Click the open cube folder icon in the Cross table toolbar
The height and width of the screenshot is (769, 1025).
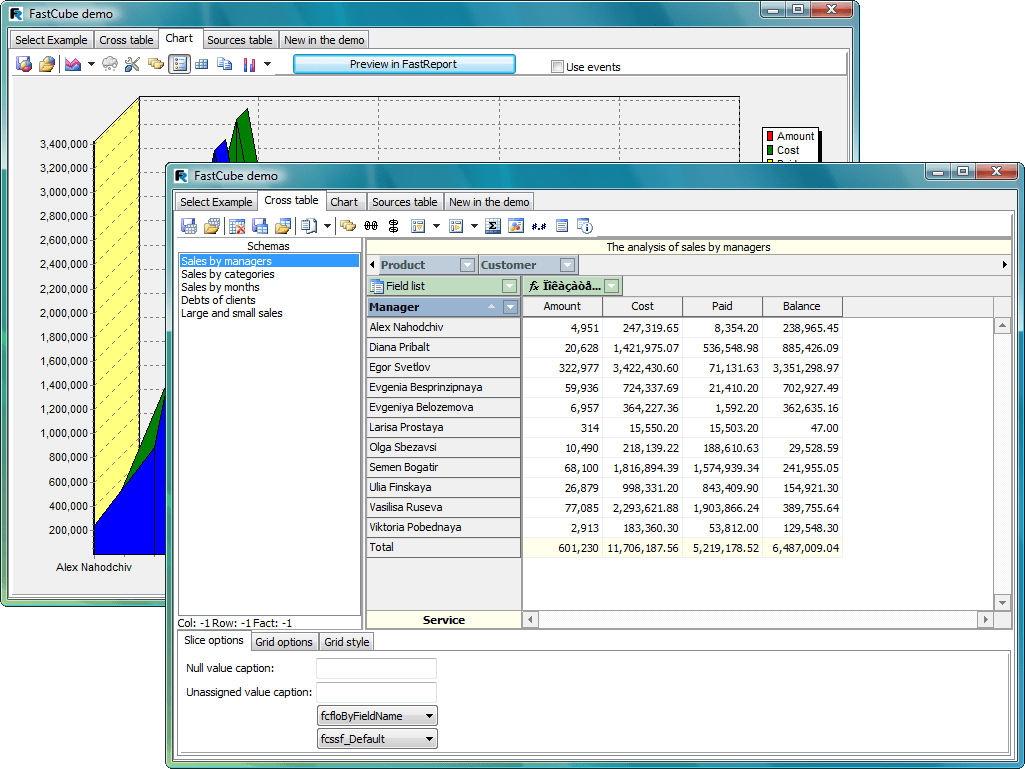click(212, 226)
